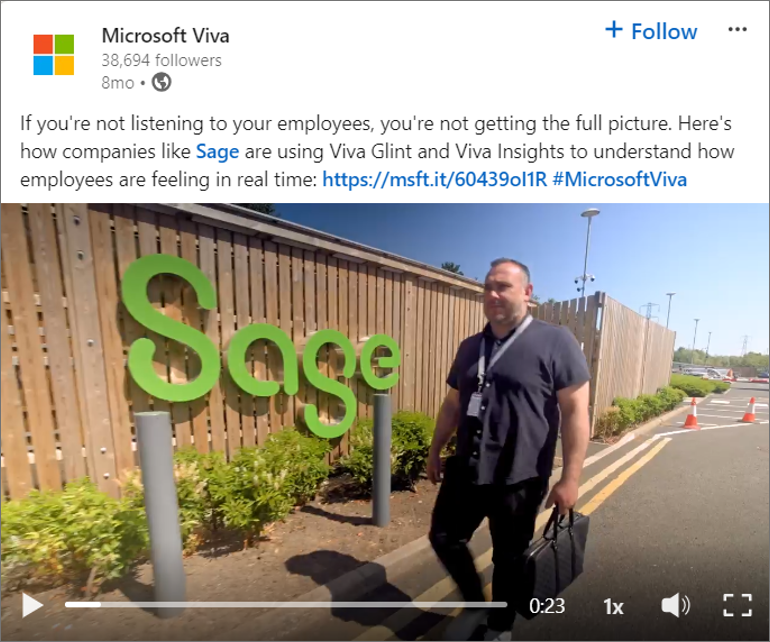Viewport: 770px width, 642px height.
Task: Click the 0:23 time remaining label
Action: coord(547,606)
